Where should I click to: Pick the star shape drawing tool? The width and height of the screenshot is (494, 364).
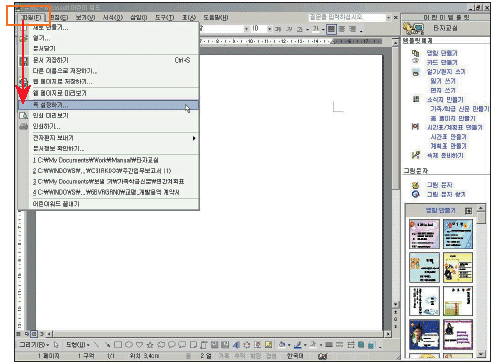[x=150, y=344]
